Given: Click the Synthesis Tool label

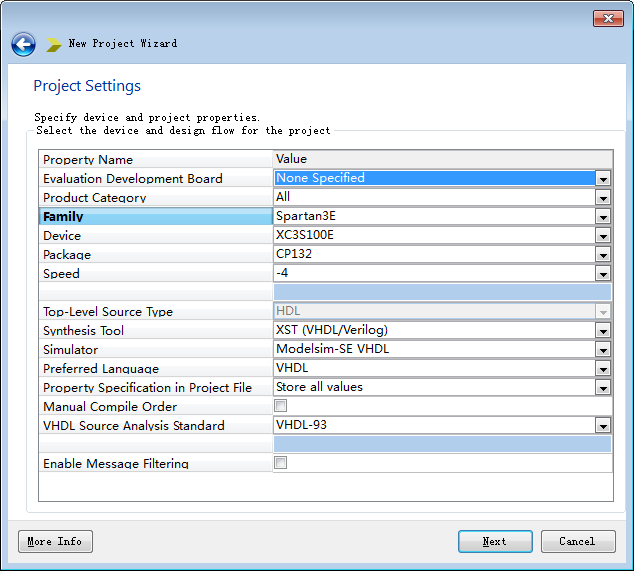Looking at the screenshot, I should tap(83, 331).
